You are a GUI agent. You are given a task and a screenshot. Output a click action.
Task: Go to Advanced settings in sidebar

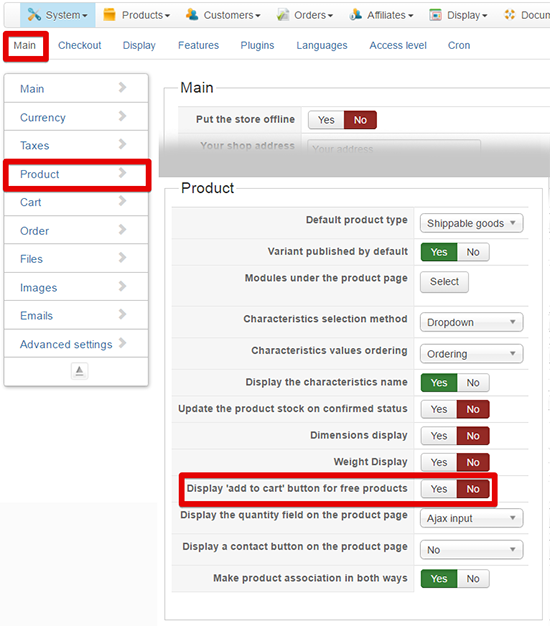click(x=76, y=344)
